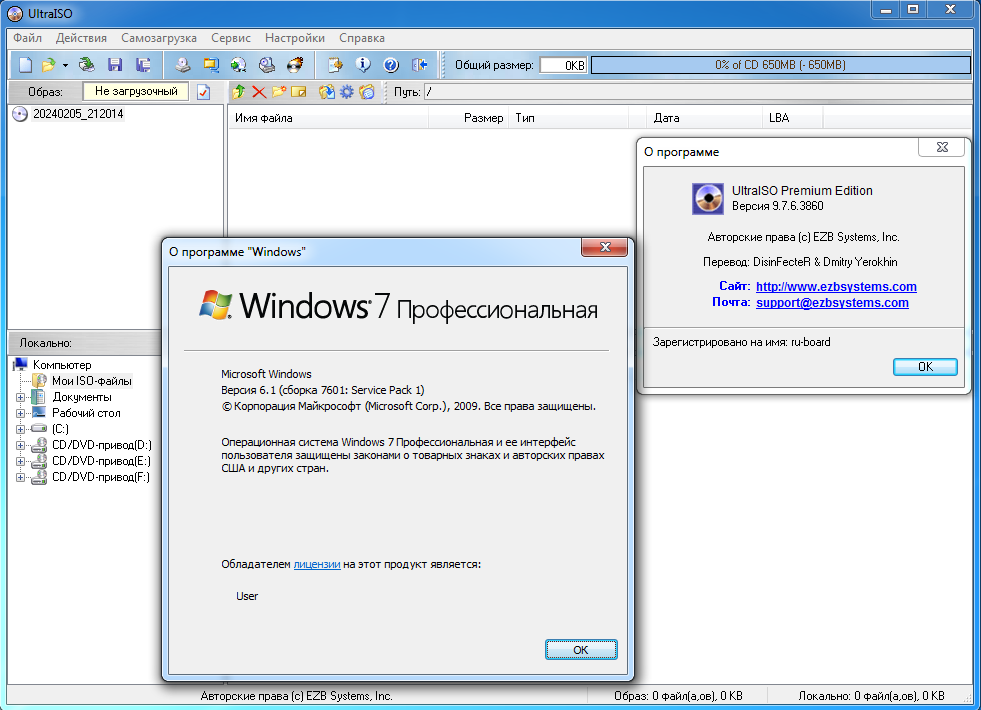Screen dimensions: 981x710
Task: Expand the dropdown arrow beside the Open icon
Action: pyautogui.click(x=65, y=65)
